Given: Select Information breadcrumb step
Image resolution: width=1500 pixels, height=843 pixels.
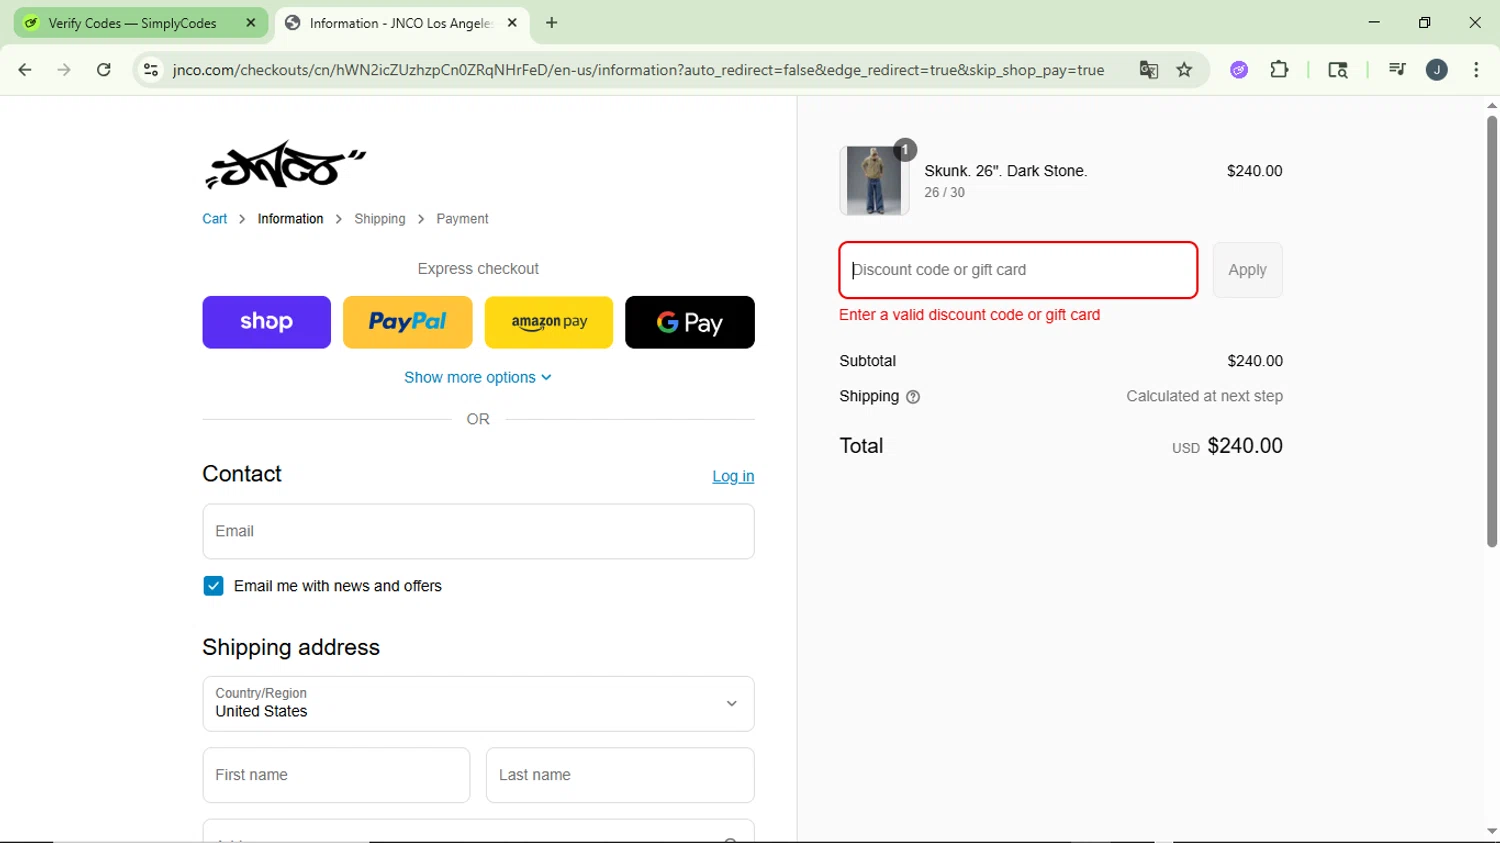Looking at the screenshot, I should coord(290,219).
